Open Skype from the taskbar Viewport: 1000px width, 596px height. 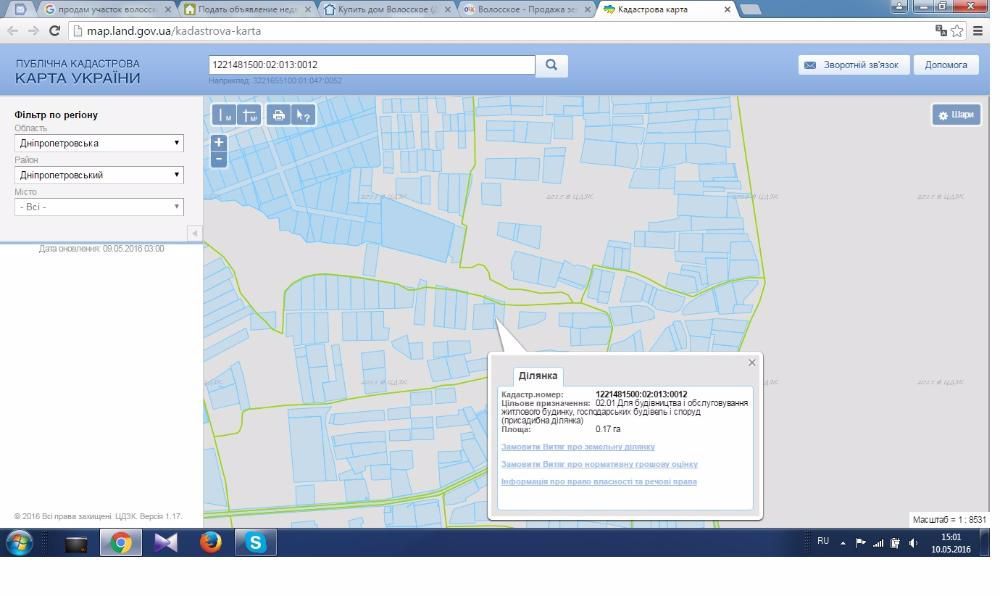[x=255, y=543]
